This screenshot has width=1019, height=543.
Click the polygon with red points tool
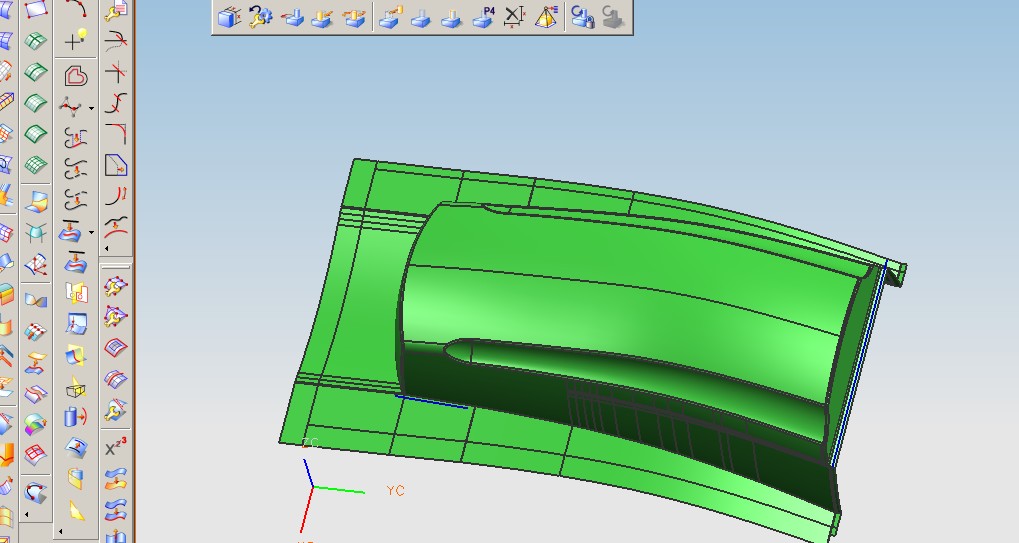(71, 107)
